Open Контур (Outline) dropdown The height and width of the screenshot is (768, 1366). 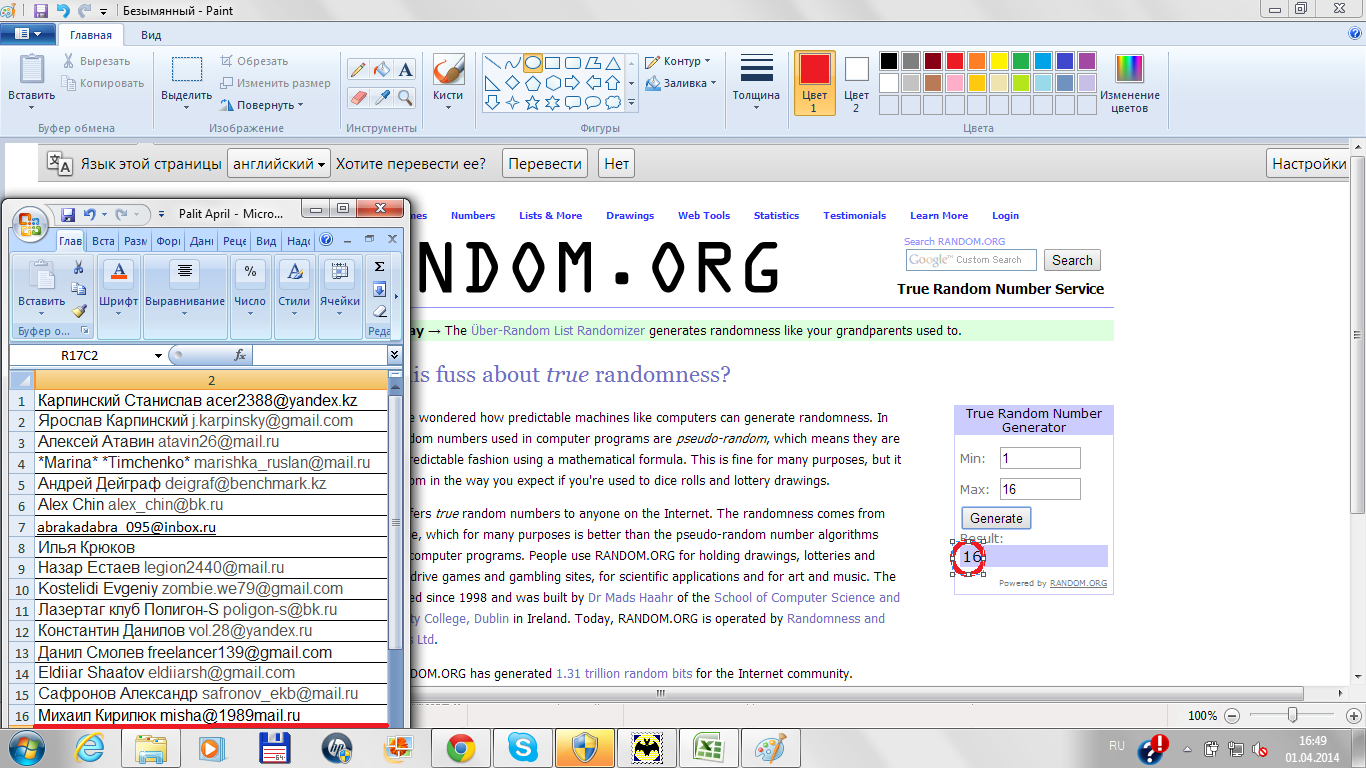678,61
